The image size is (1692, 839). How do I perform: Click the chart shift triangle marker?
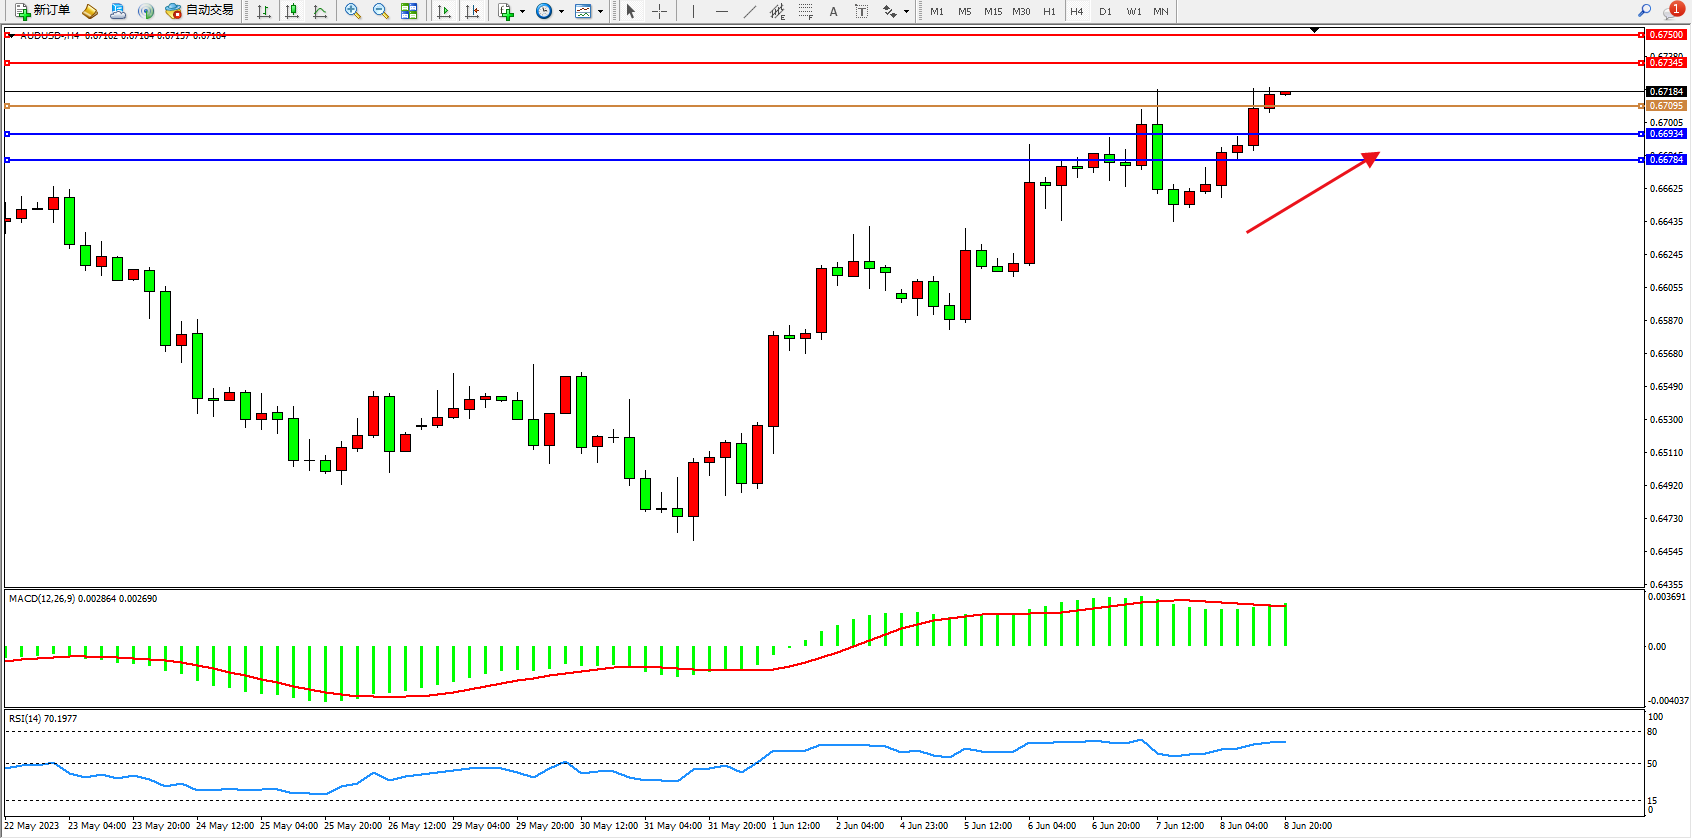tap(1314, 30)
